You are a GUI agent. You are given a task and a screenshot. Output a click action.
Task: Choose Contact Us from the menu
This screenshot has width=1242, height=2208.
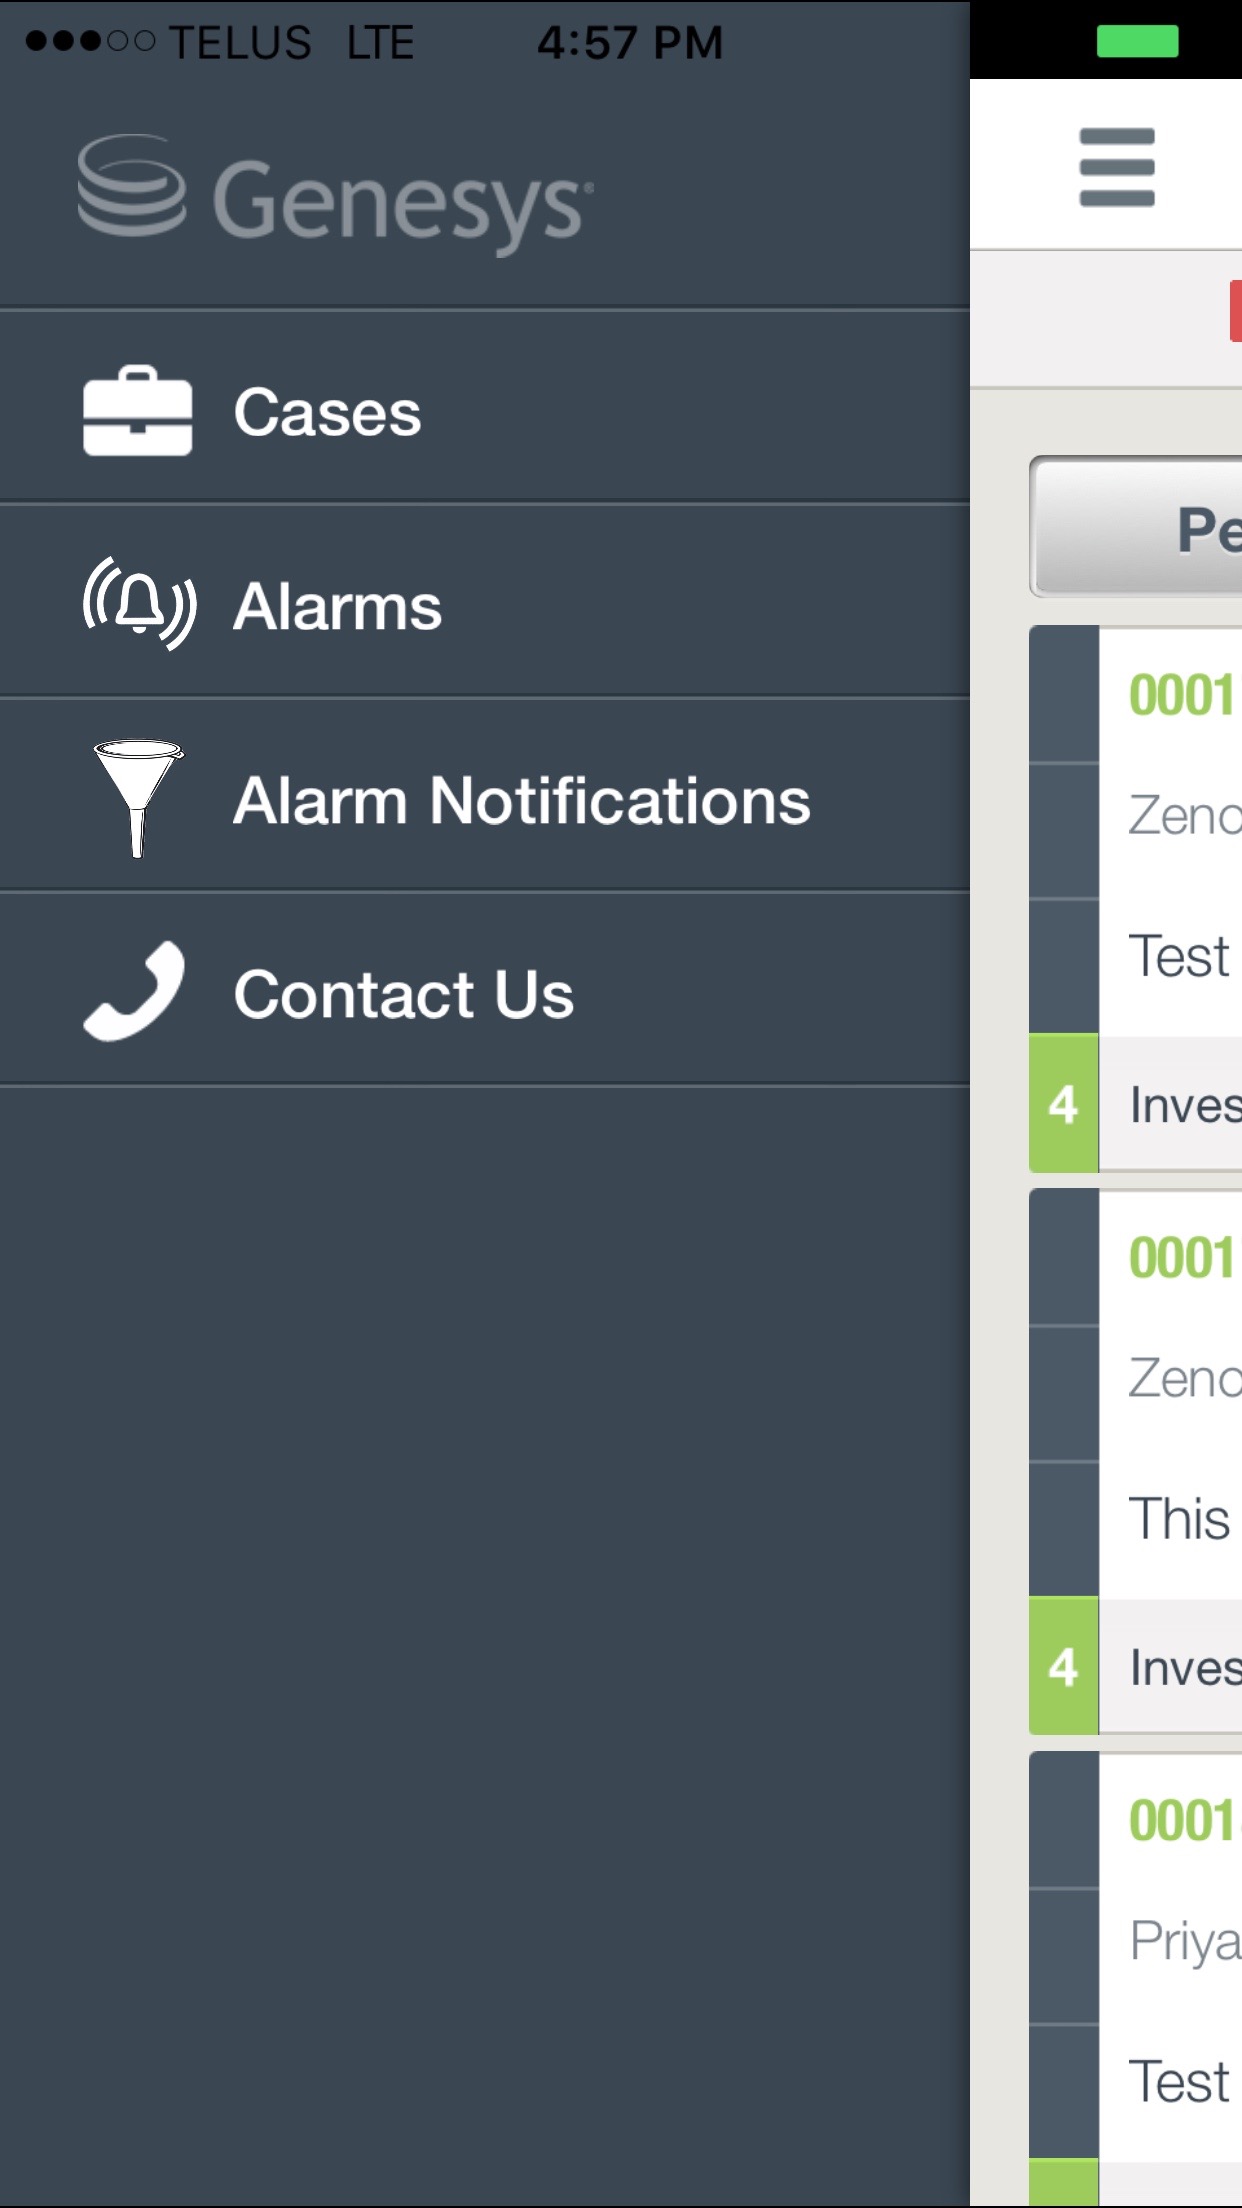403,994
